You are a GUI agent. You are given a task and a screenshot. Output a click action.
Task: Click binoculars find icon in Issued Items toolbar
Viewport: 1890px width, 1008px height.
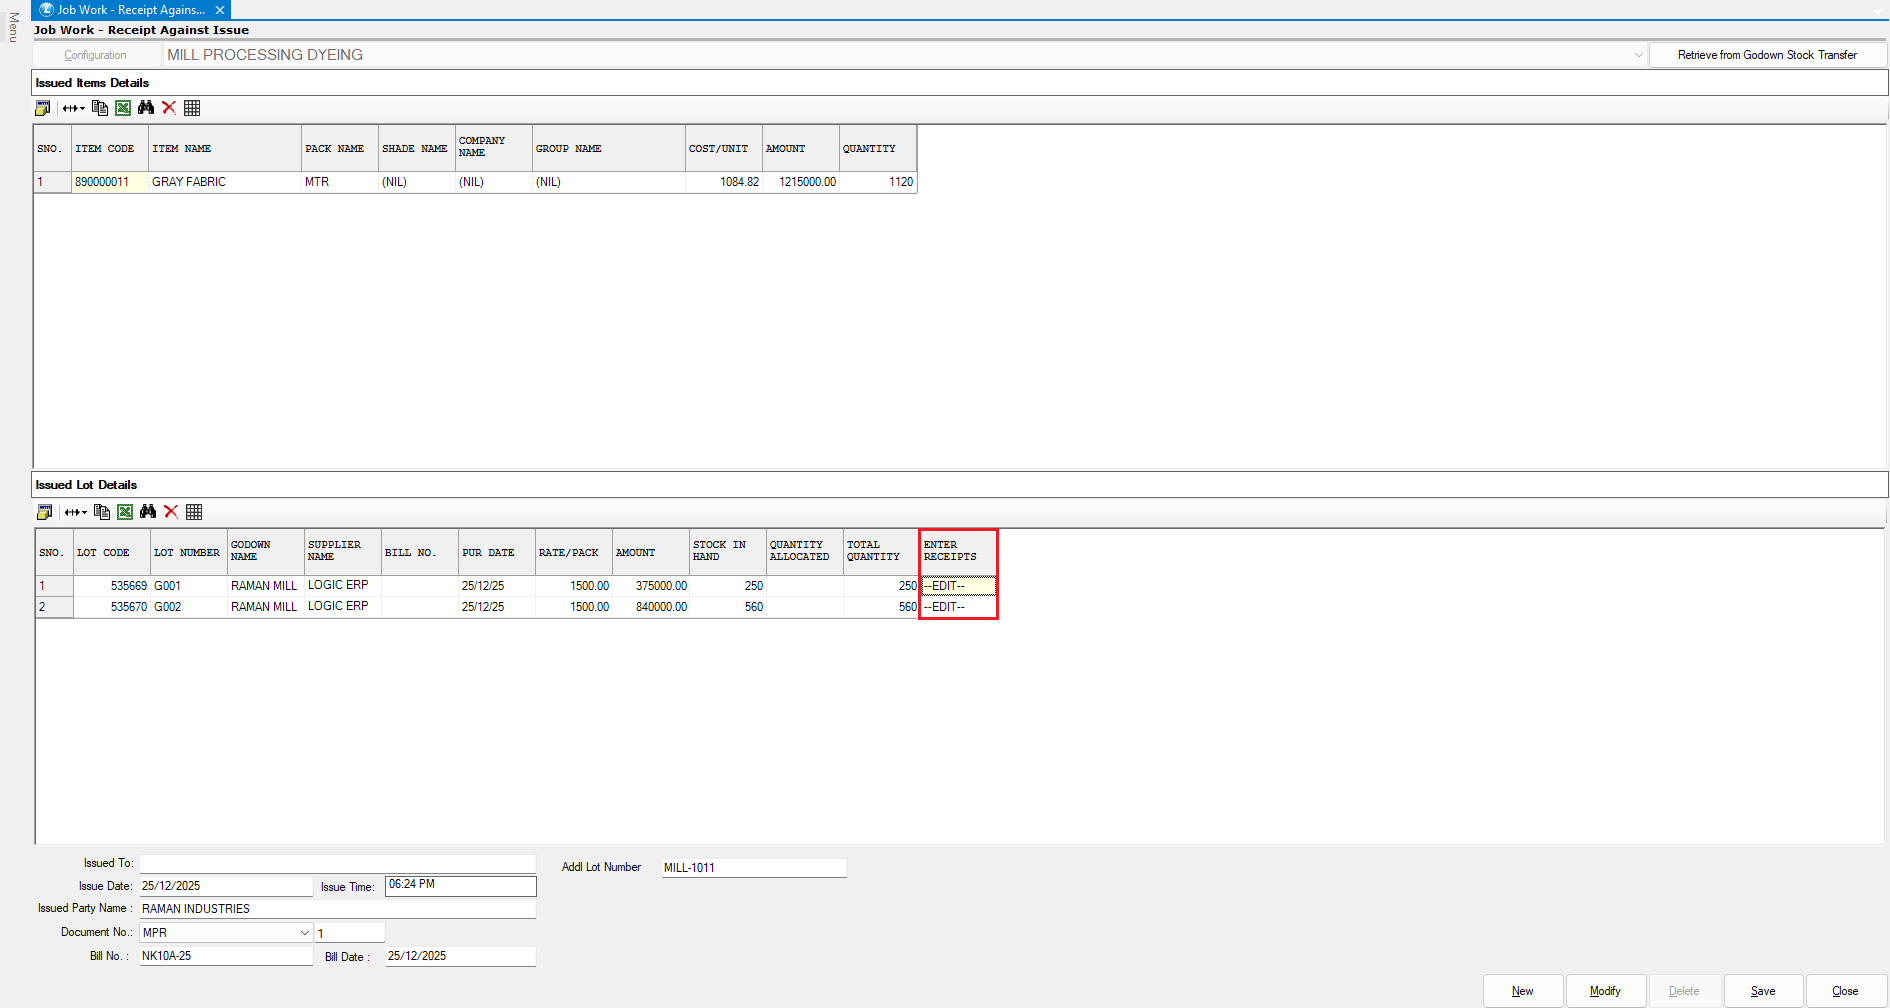point(146,108)
